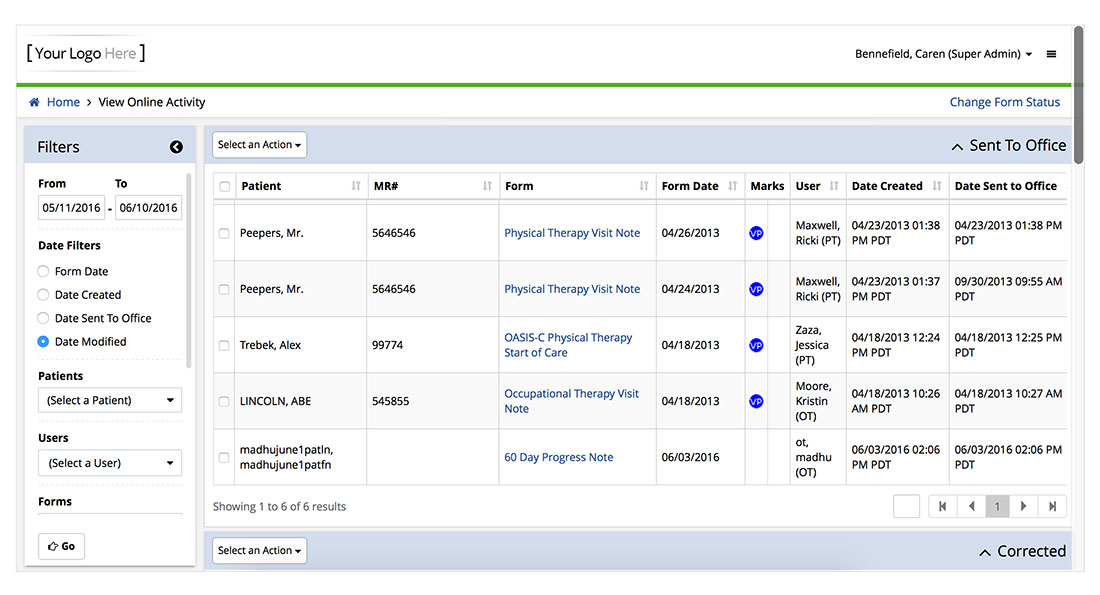Viewport: 1100px width, 595px height.
Task: Click the Marks column header
Action: point(767,186)
